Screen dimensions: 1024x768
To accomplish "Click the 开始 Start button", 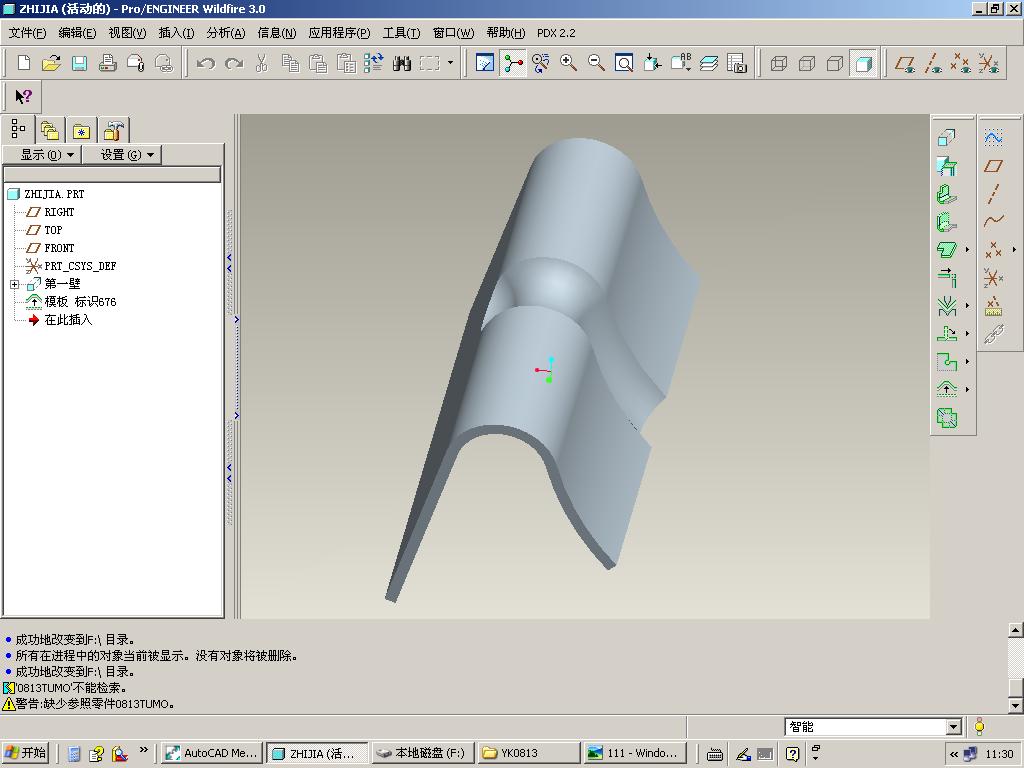I will coord(25,753).
